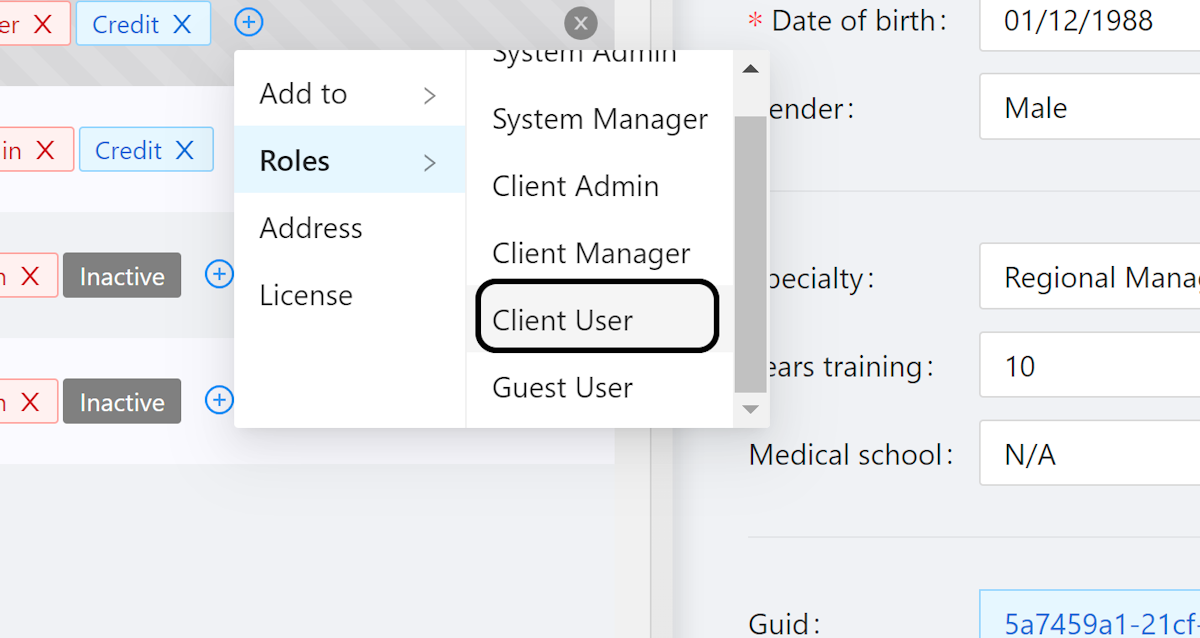Open the Gender dropdown showing Male
Viewport: 1200px width, 638px height.
tap(1090, 107)
